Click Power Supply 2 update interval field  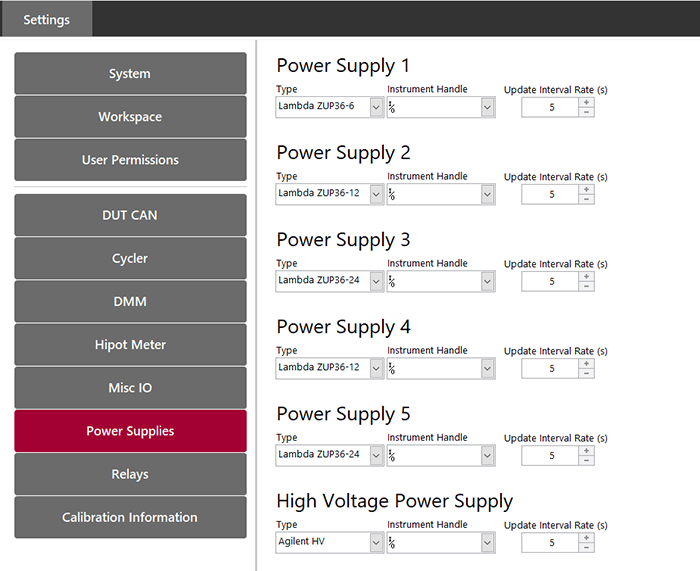pyautogui.click(x=550, y=194)
